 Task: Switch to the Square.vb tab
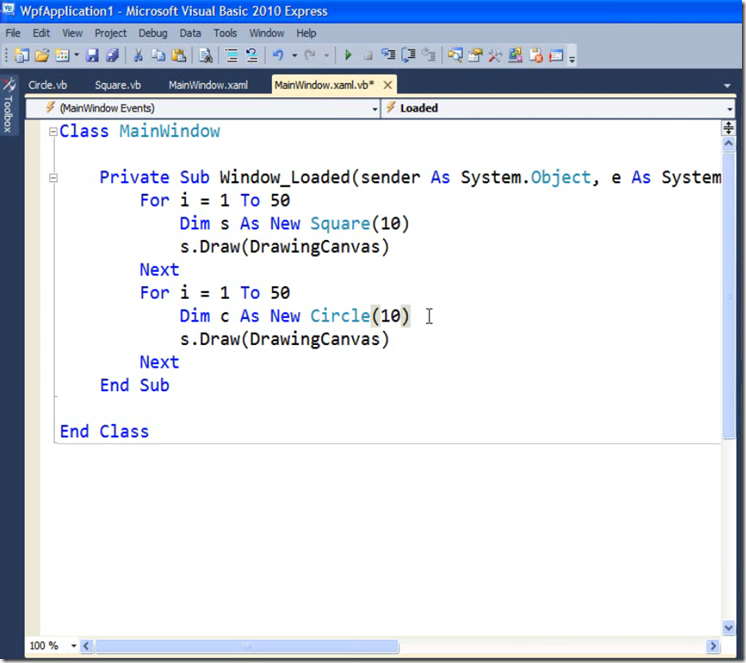tap(118, 85)
